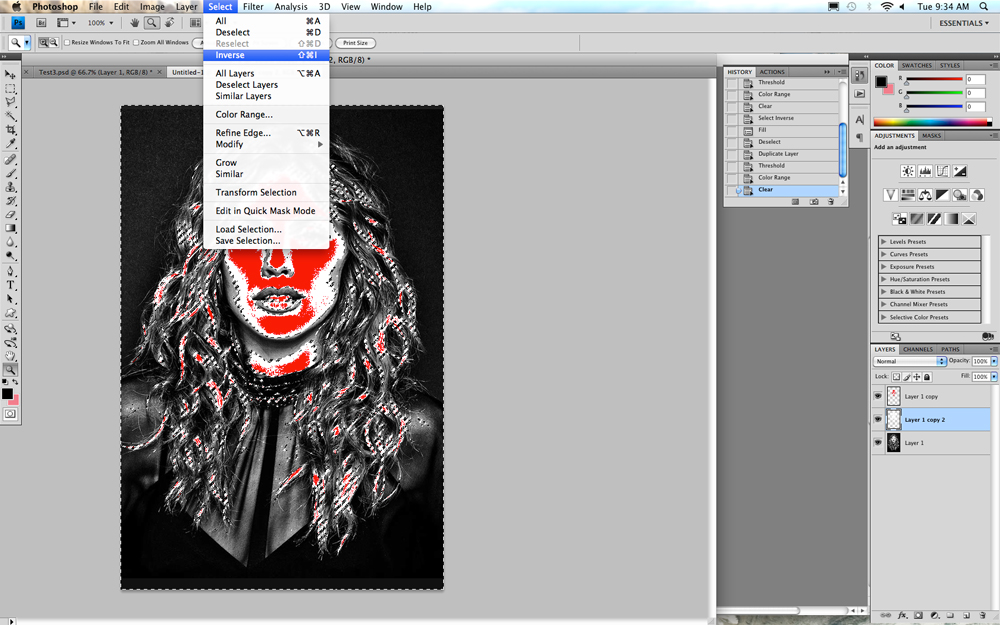Toggle lock all icon in Layers panel
The width and height of the screenshot is (1000, 625).
927,377
